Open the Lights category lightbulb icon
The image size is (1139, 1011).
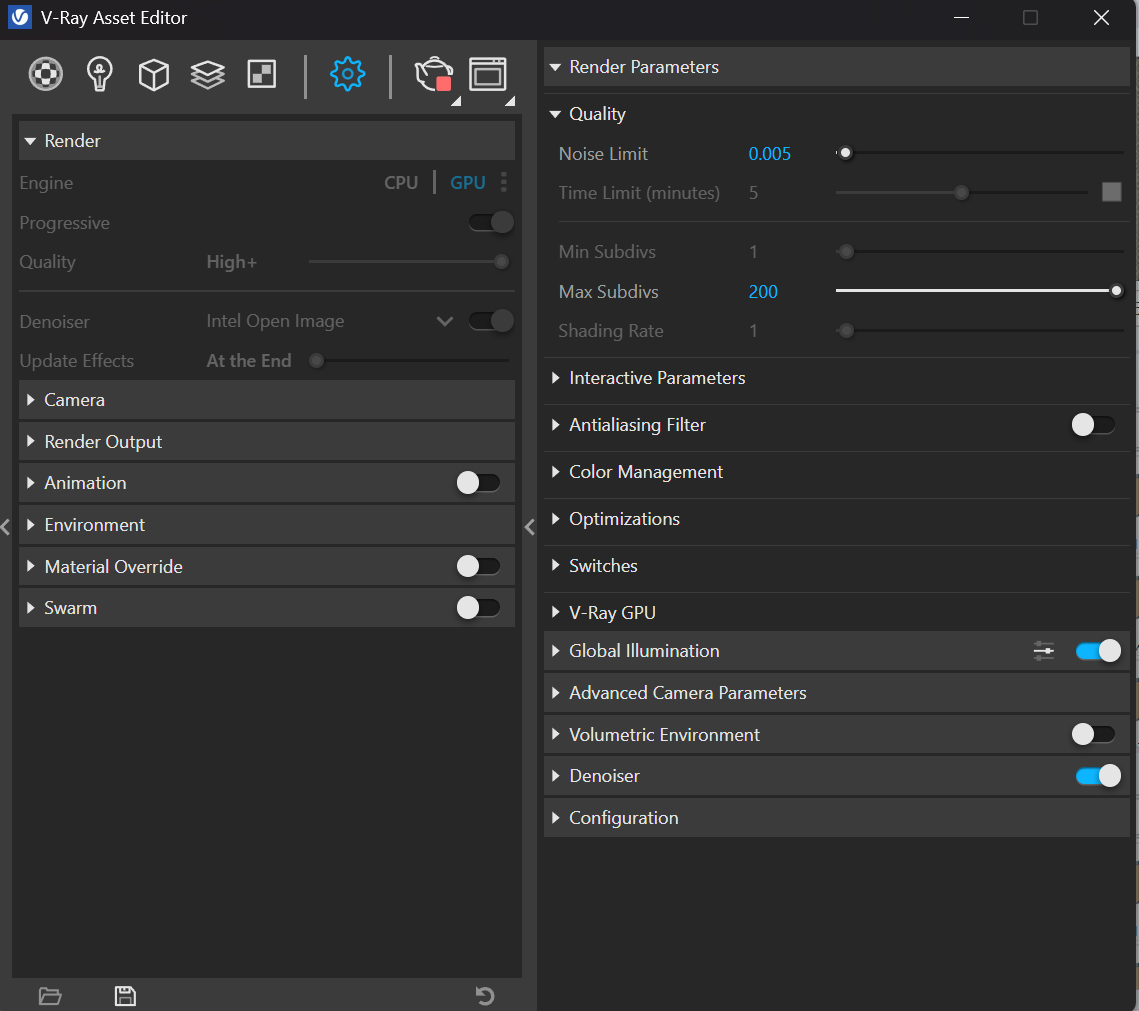pos(100,74)
